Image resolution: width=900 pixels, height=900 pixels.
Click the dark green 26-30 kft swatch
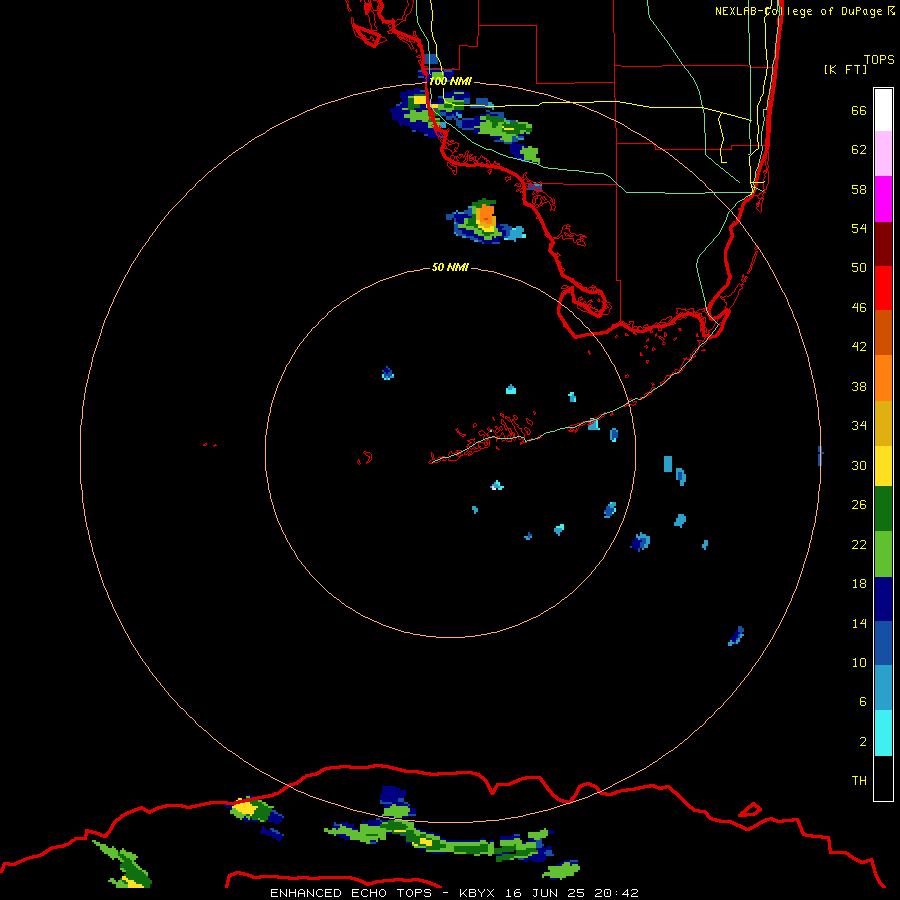coord(883,509)
